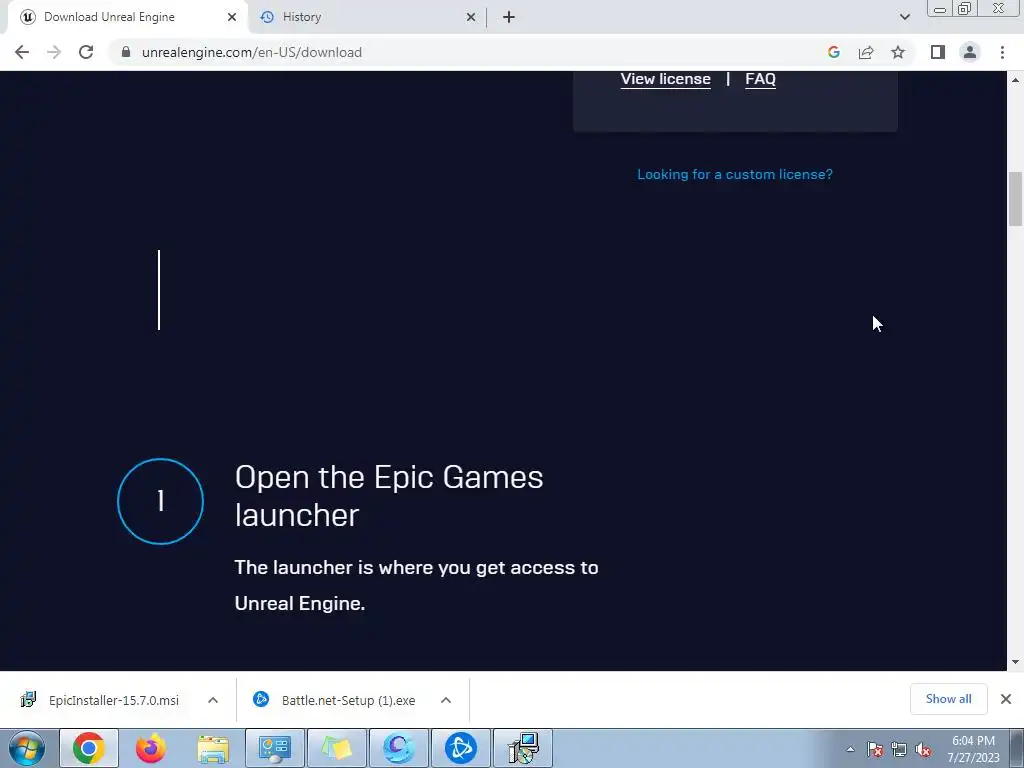Viewport: 1024px width, 768px height.
Task: Expand options for the EpicInstaller-15.7.0.msi download
Action: point(213,700)
